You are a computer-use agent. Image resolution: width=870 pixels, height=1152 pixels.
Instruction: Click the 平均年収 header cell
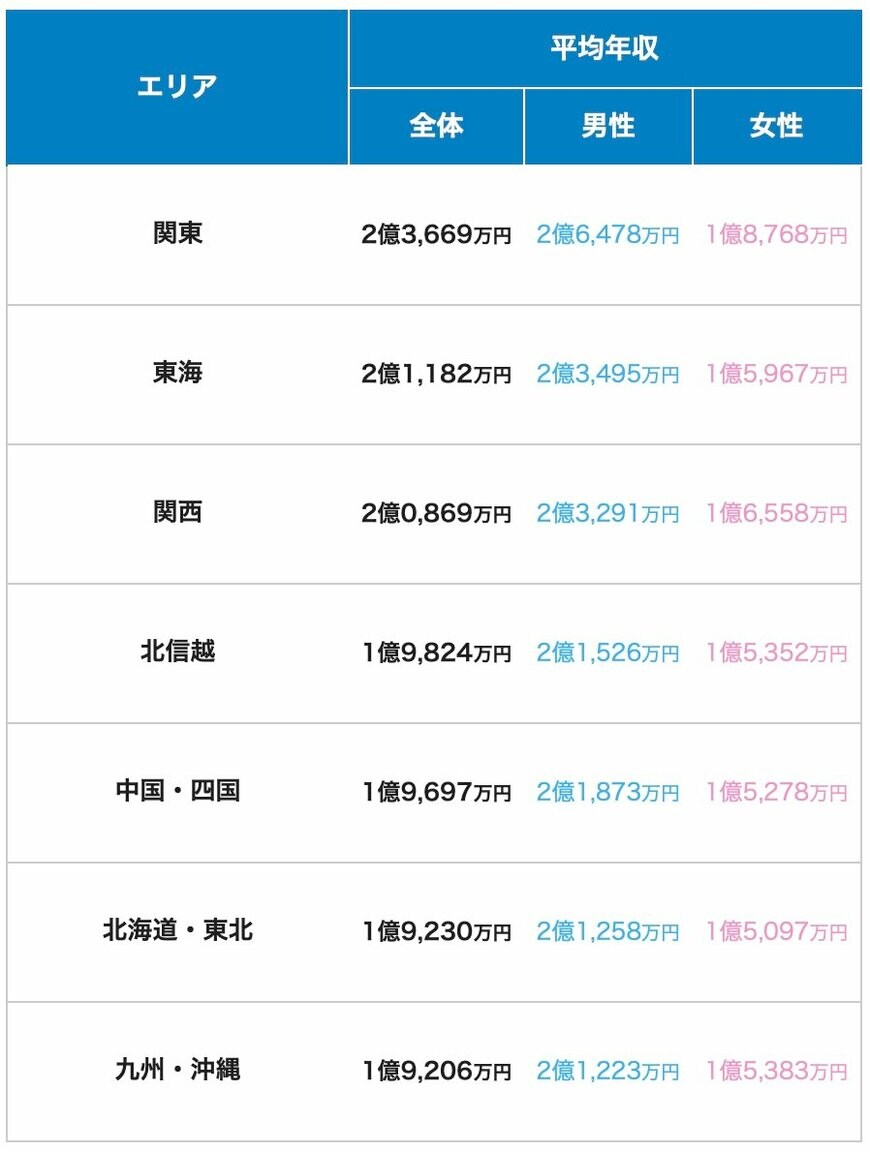(x=605, y=48)
